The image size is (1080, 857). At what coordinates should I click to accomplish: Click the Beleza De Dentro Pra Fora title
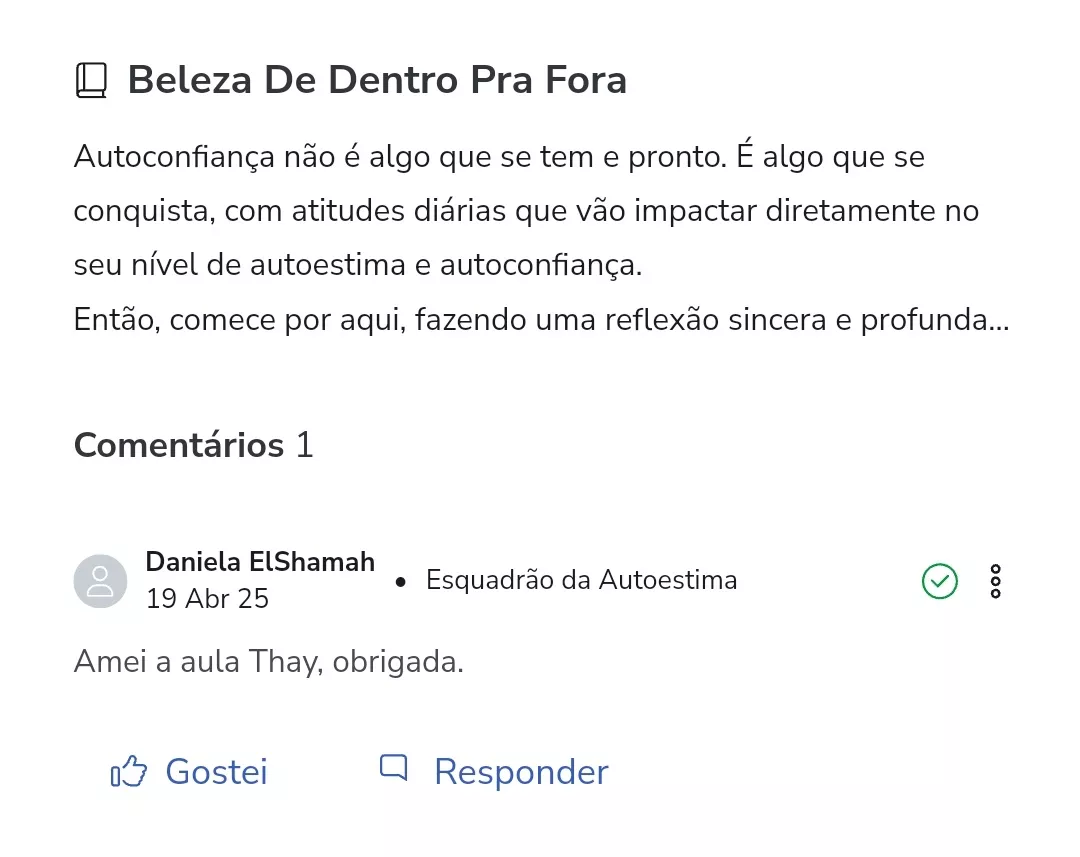click(x=377, y=80)
